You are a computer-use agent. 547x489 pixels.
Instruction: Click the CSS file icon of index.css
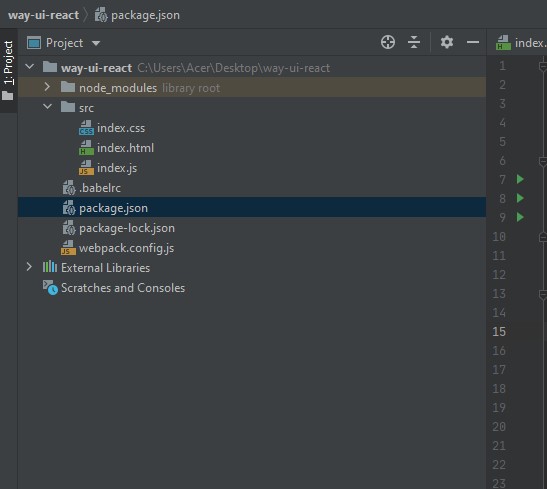86,128
